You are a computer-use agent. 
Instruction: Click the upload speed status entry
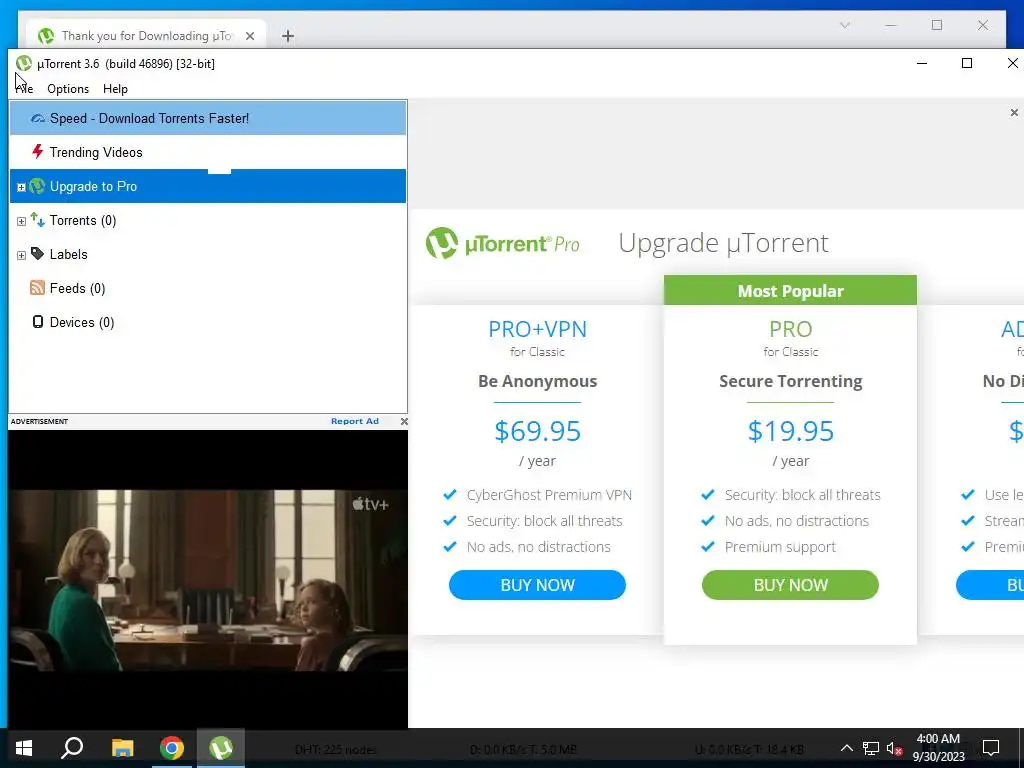click(749, 750)
